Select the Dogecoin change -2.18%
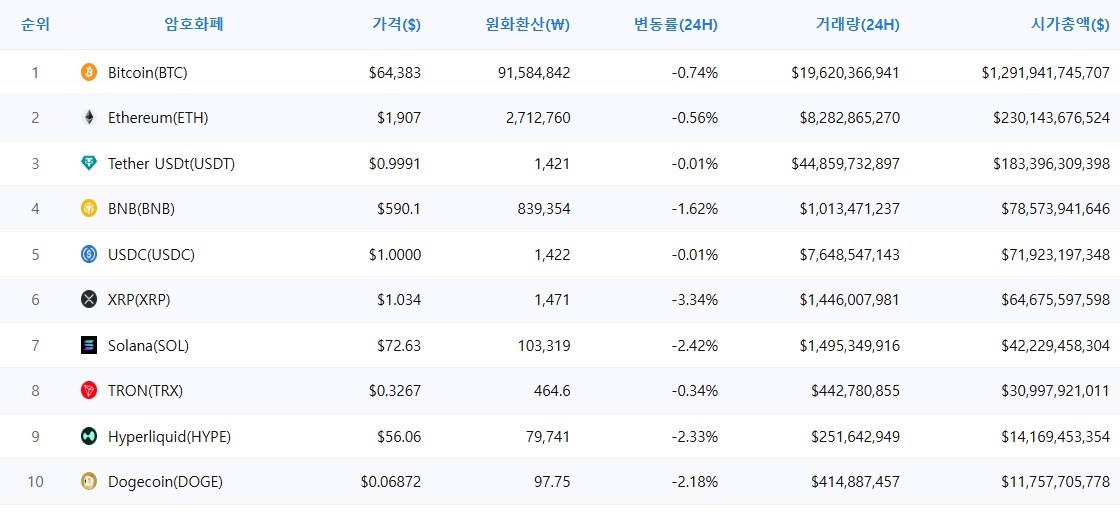Viewport: 1120px width, 514px height. 695,482
